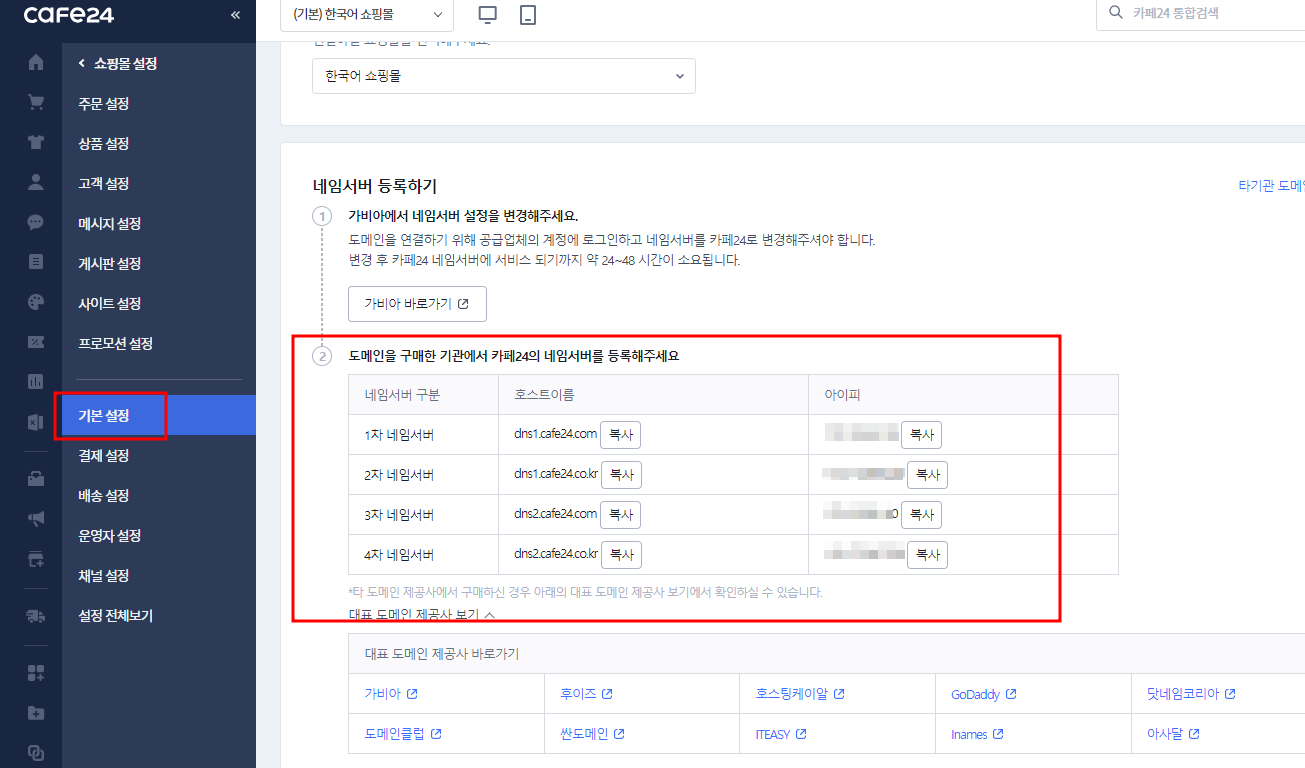Open the Messages chat bubble icon
Viewport: 1305px width, 768px height.
point(36,222)
